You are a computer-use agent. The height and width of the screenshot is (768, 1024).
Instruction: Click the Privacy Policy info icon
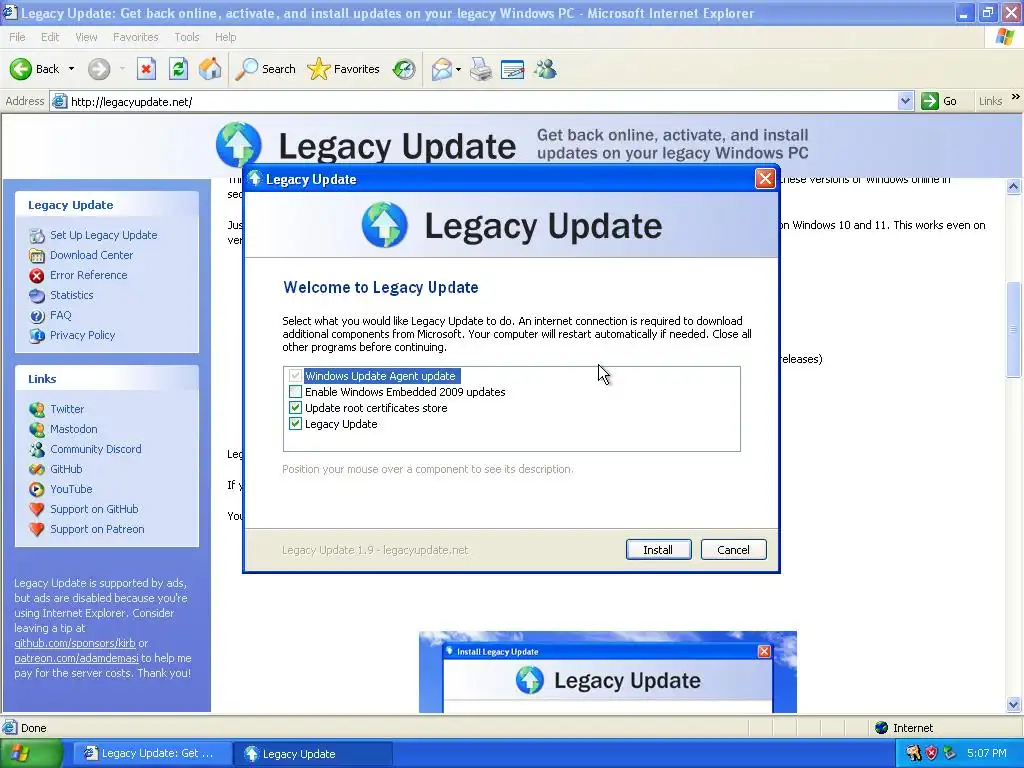[x=37, y=336]
